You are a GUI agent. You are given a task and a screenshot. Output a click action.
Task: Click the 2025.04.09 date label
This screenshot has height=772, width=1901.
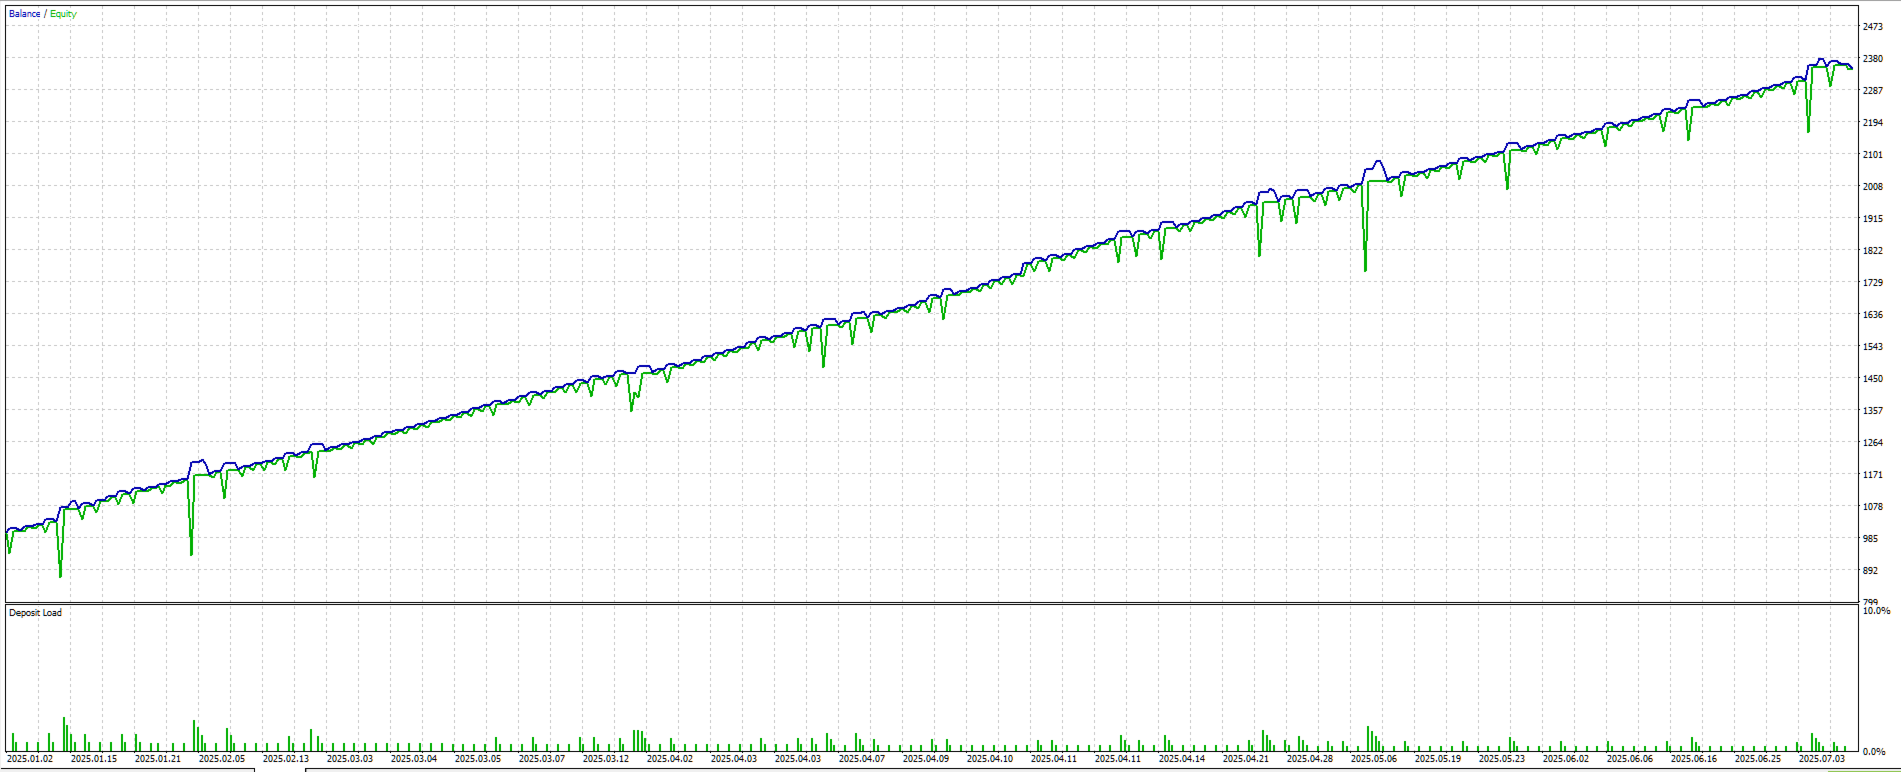[x=926, y=759]
